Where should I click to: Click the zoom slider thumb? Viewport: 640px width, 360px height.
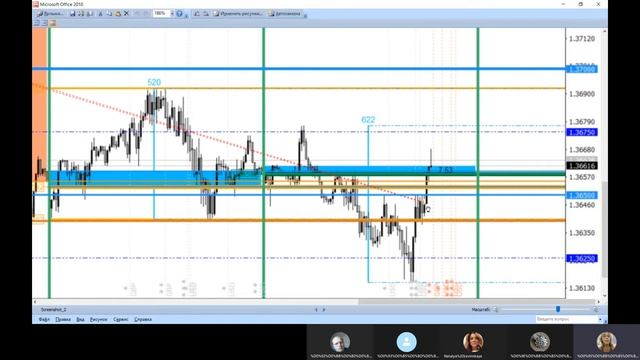coord(558,310)
